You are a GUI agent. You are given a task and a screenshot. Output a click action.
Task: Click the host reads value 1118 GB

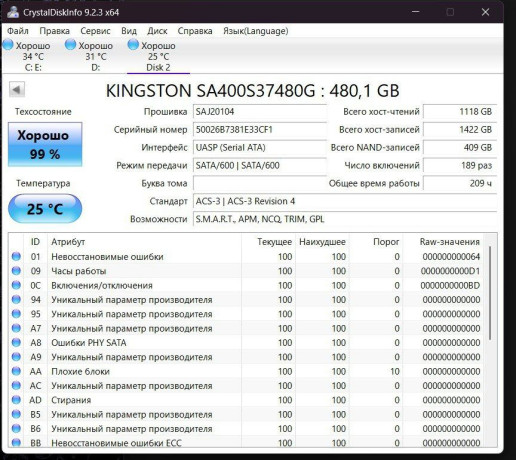[460, 112]
